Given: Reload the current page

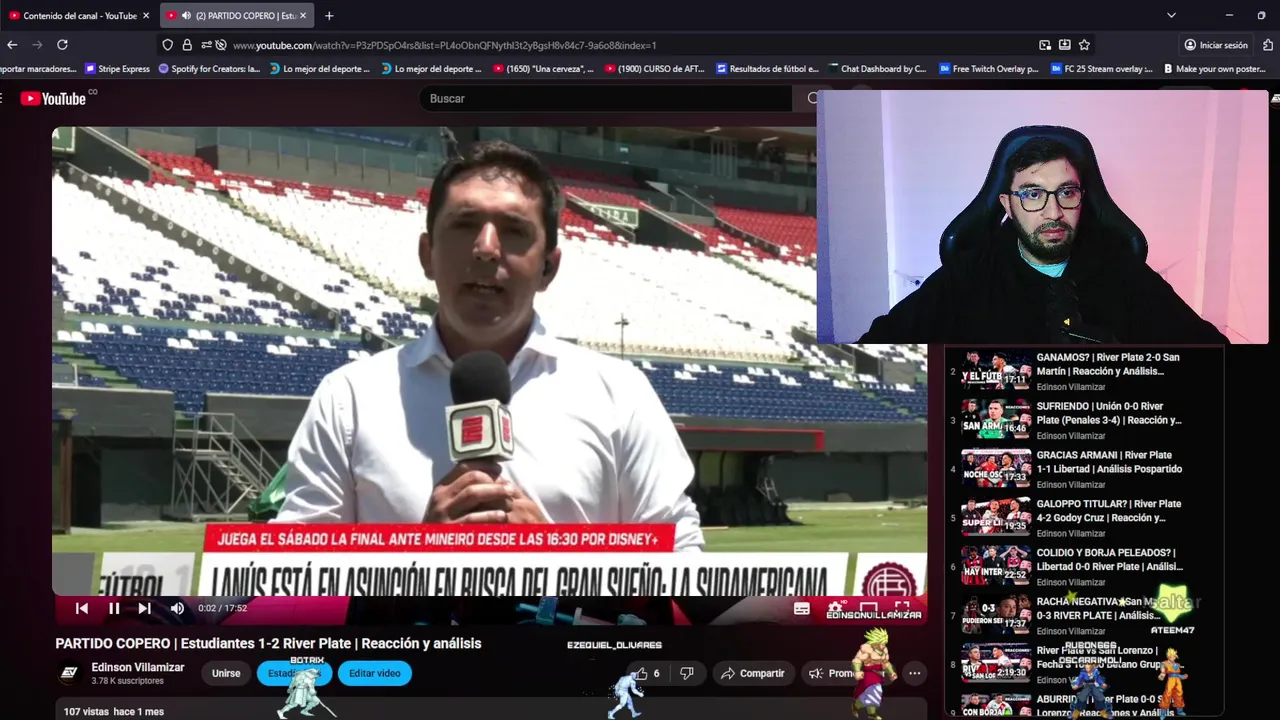Looking at the screenshot, I should click(62, 45).
